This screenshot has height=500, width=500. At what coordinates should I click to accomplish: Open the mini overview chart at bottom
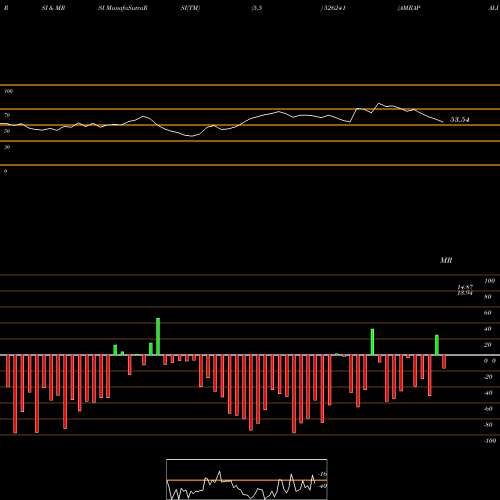(x=247, y=479)
